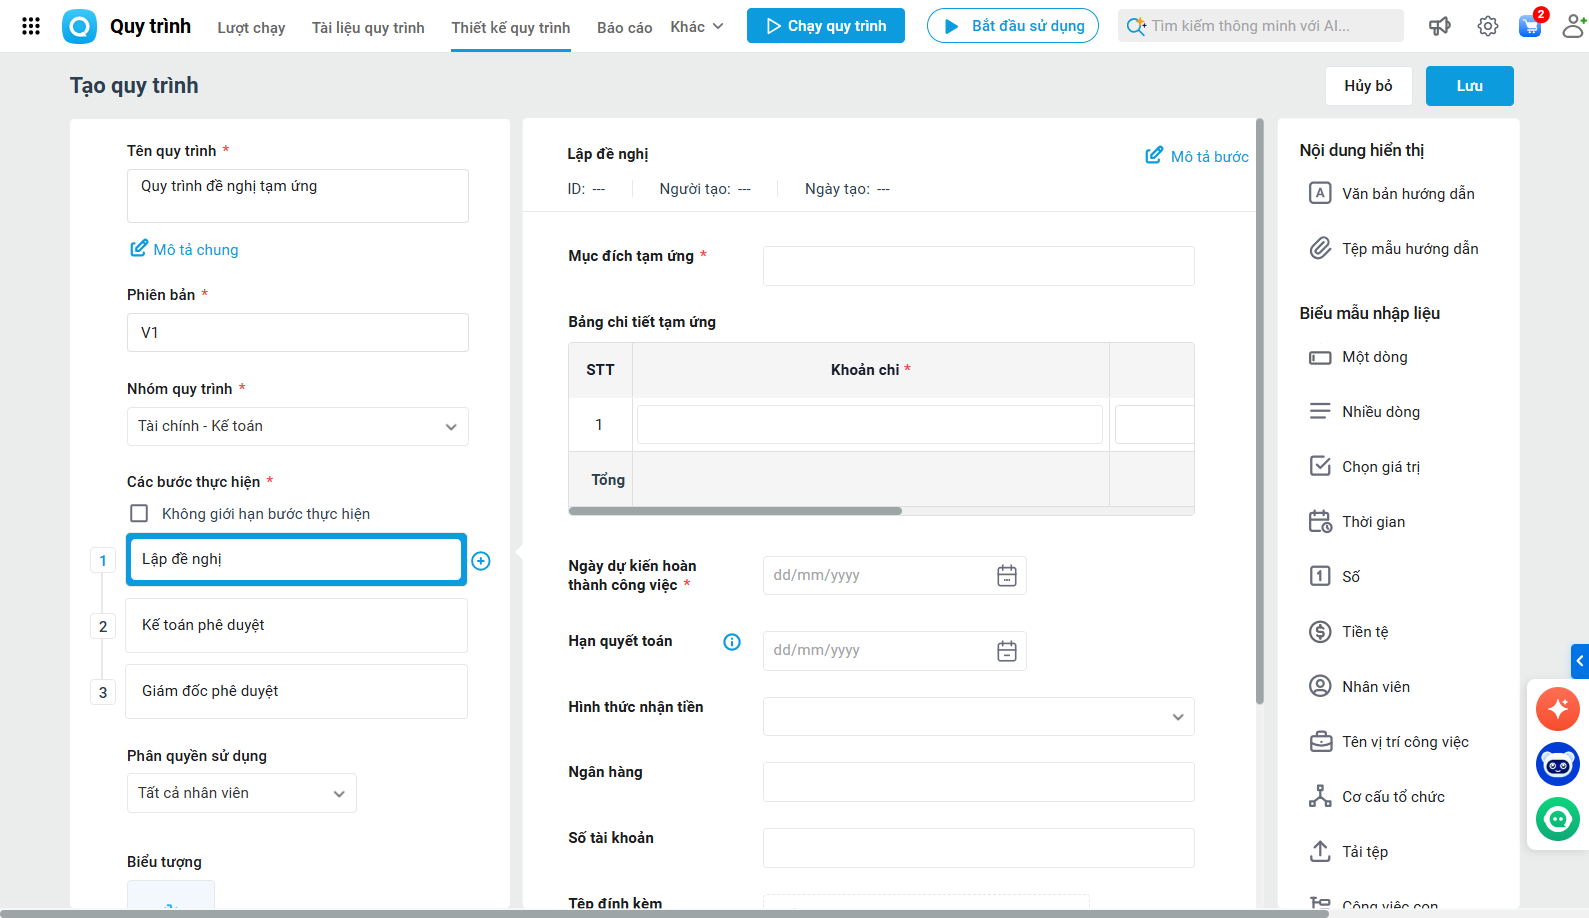Open the Báo cáo tab
Screen dimensions: 1589x918
click(x=624, y=27)
